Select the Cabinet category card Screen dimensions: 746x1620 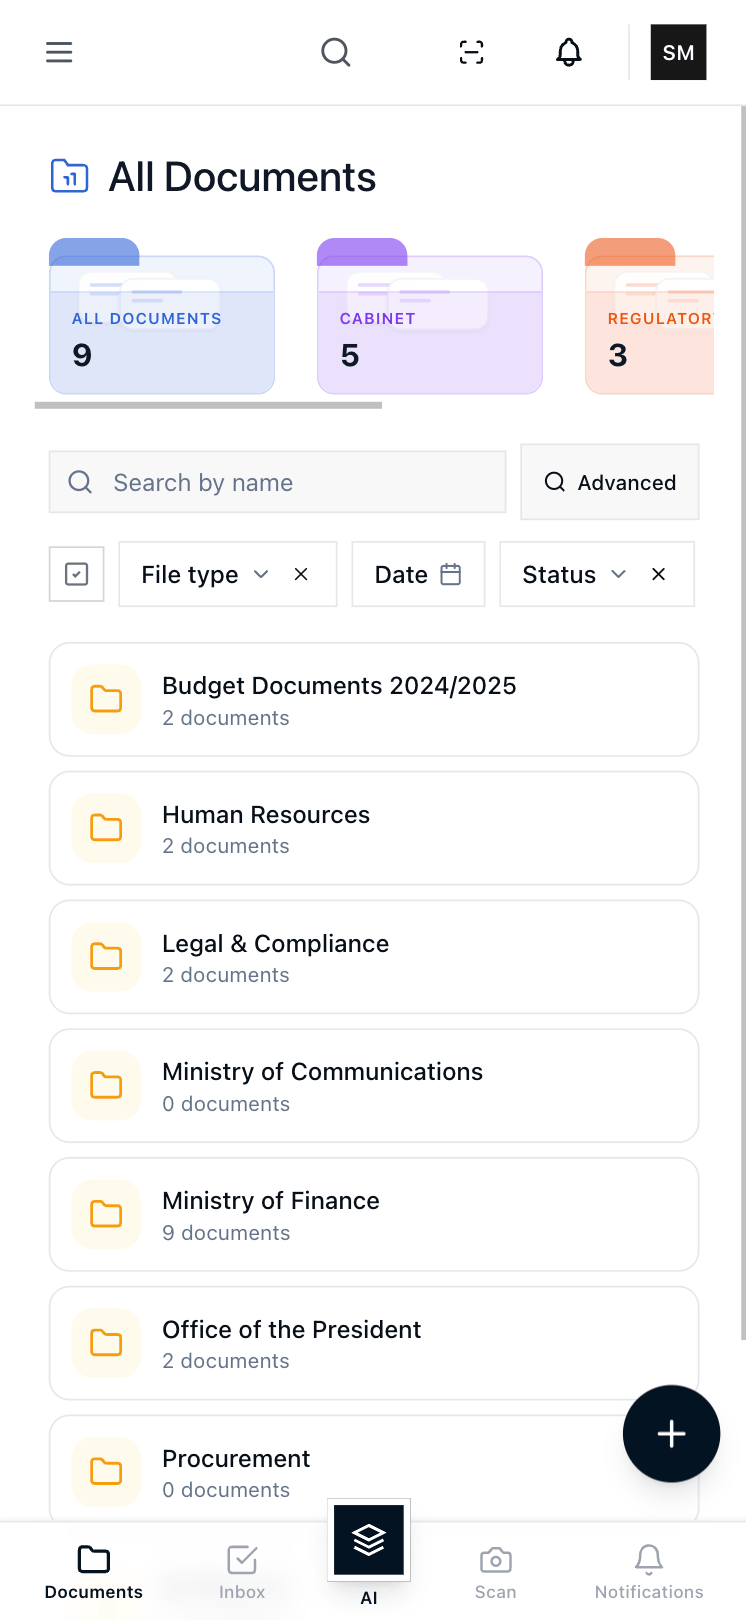point(430,316)
